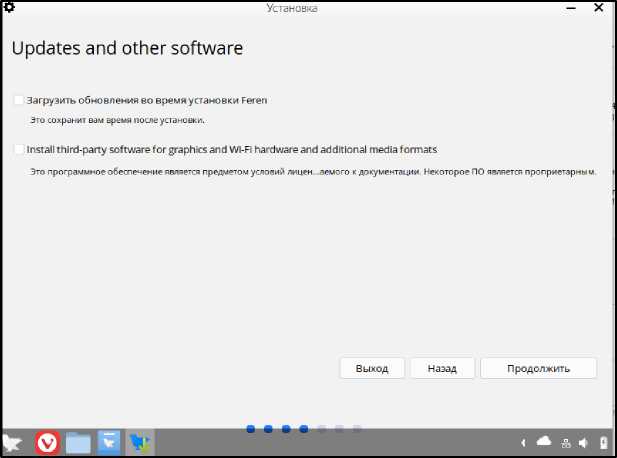Click the window gear menu icon

9,7
